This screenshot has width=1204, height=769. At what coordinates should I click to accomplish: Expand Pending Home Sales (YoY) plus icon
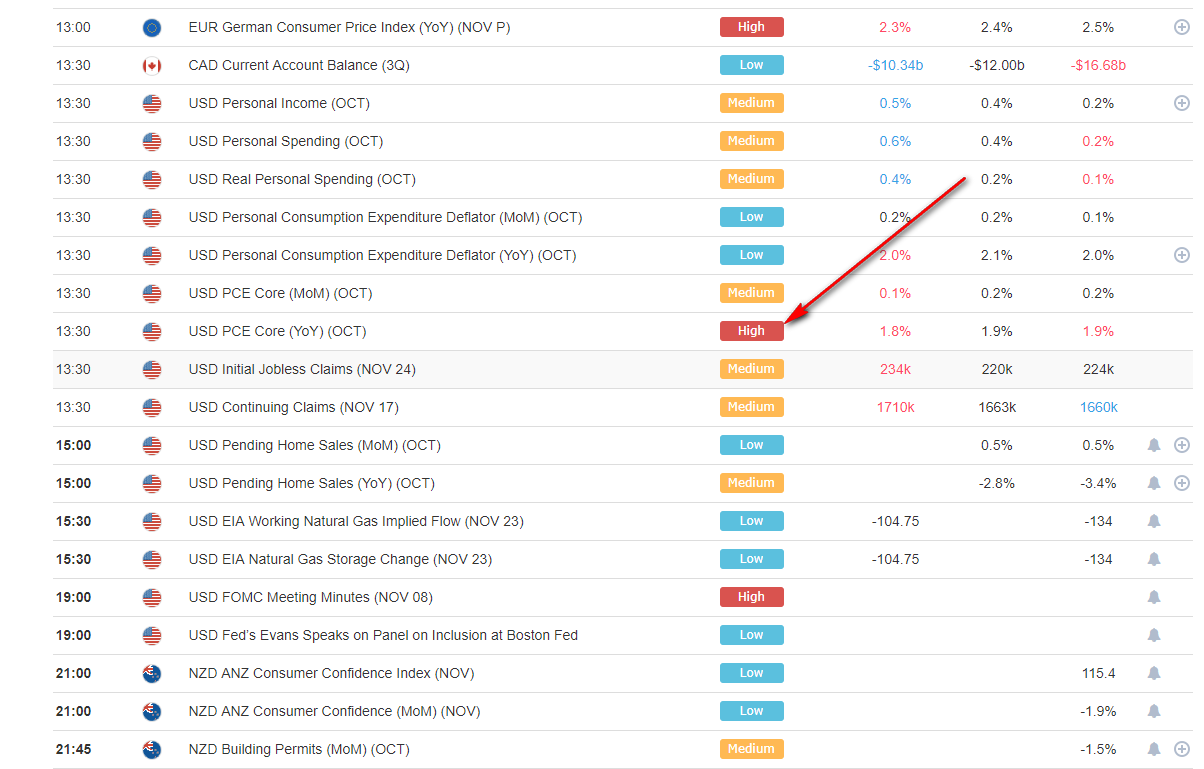(1181, 483)
